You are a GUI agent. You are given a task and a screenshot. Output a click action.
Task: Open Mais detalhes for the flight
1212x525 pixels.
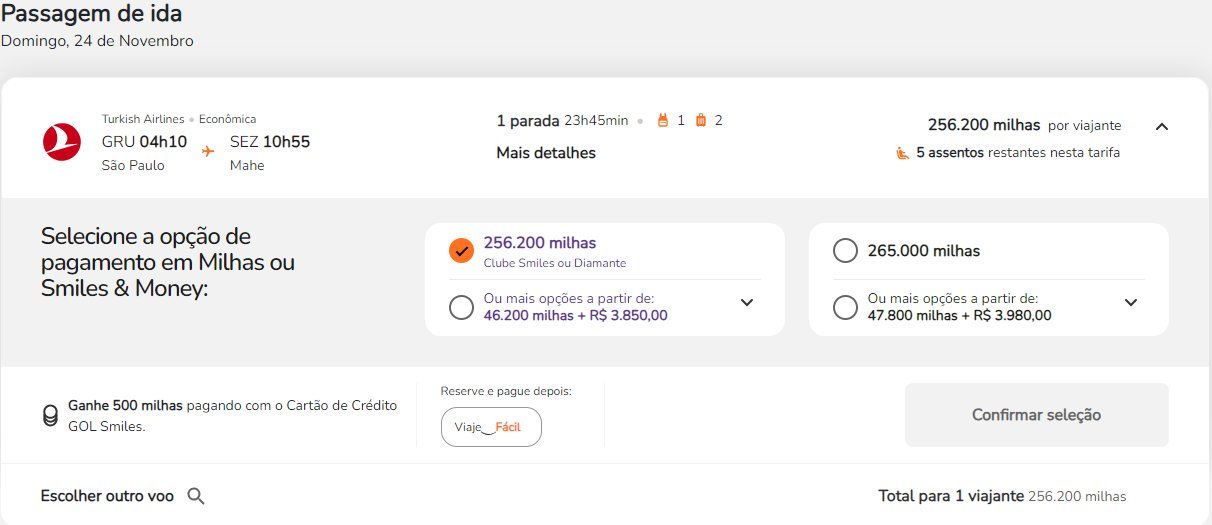click(x=546, y=153)
